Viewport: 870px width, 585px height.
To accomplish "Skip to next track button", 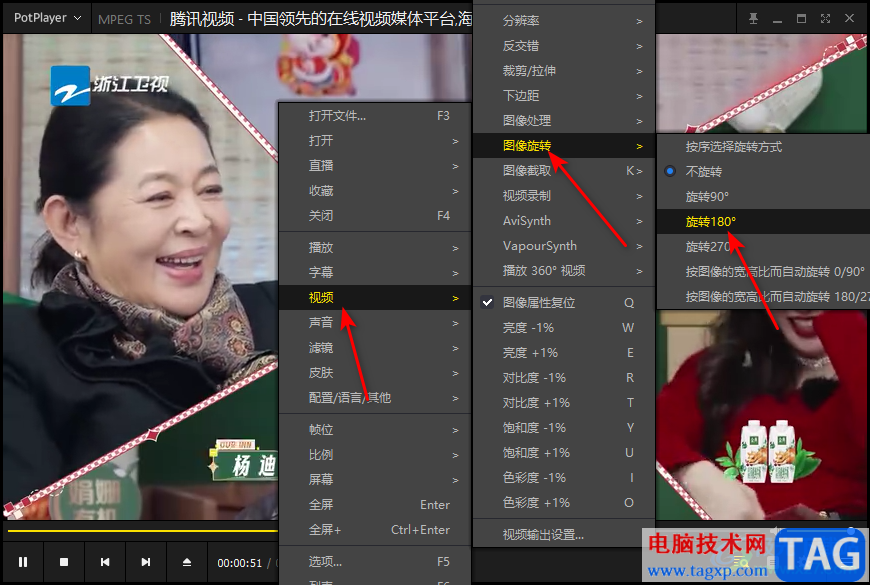I will (x=146, y=562).
